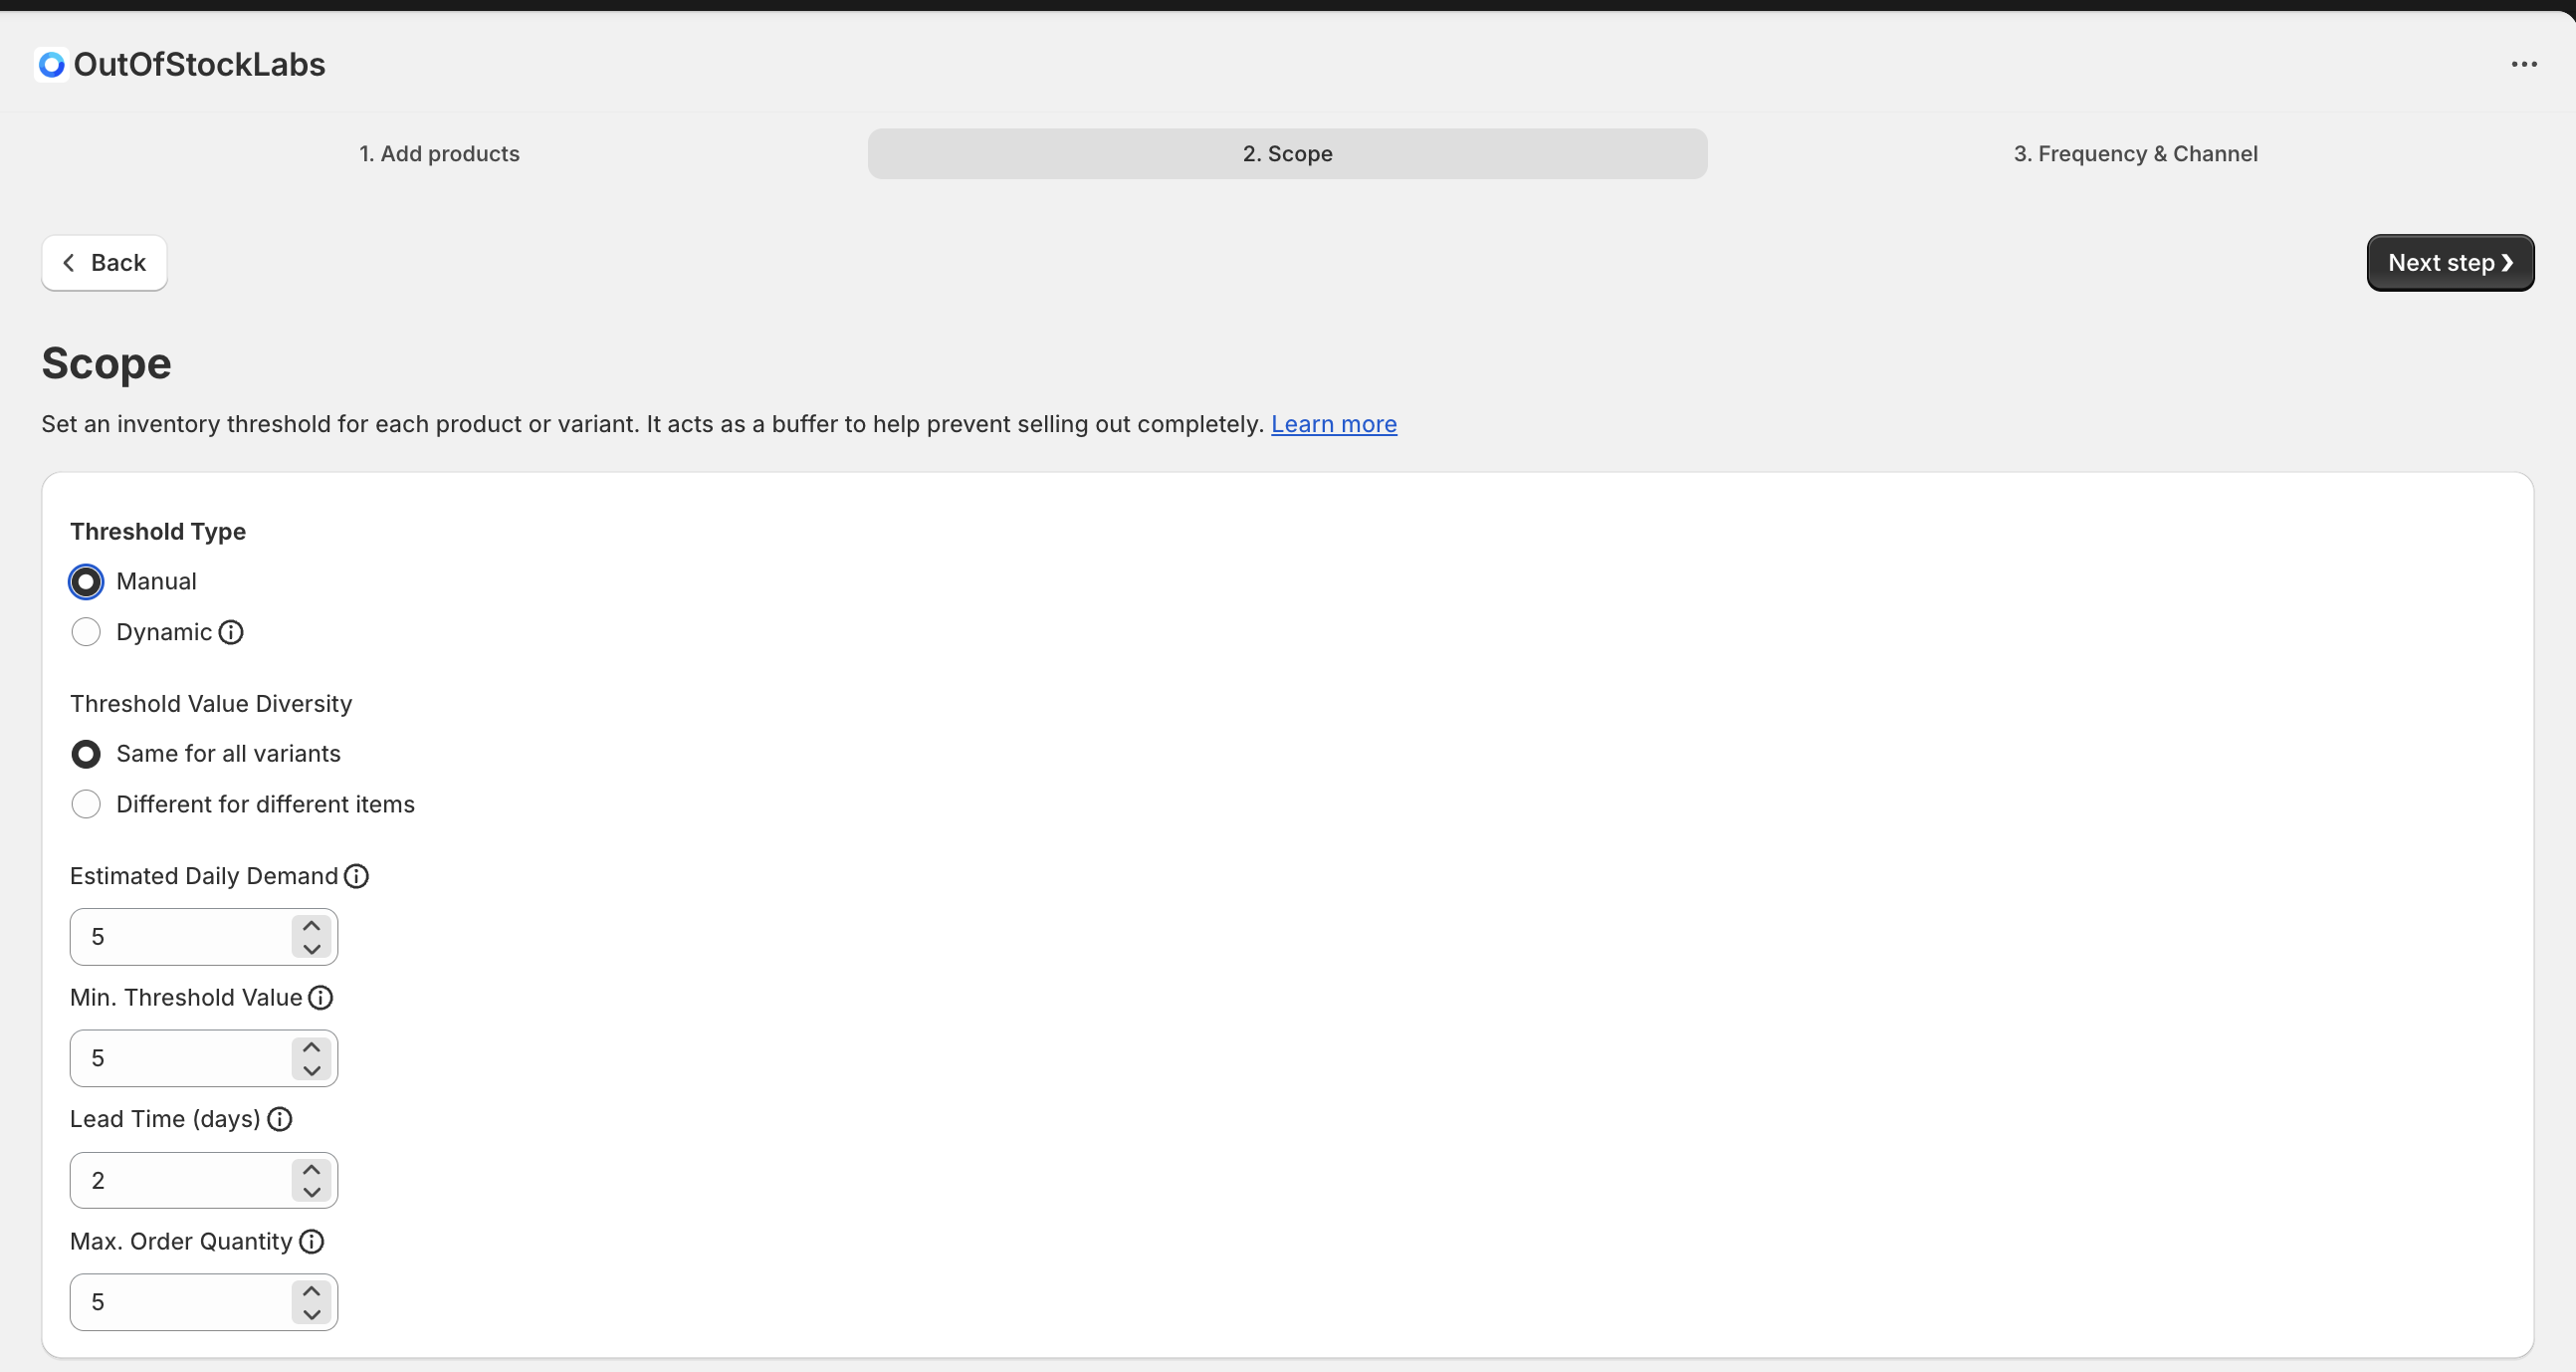Select Dynamic threshold type
2576x1372 pixels.
[86, 632]
